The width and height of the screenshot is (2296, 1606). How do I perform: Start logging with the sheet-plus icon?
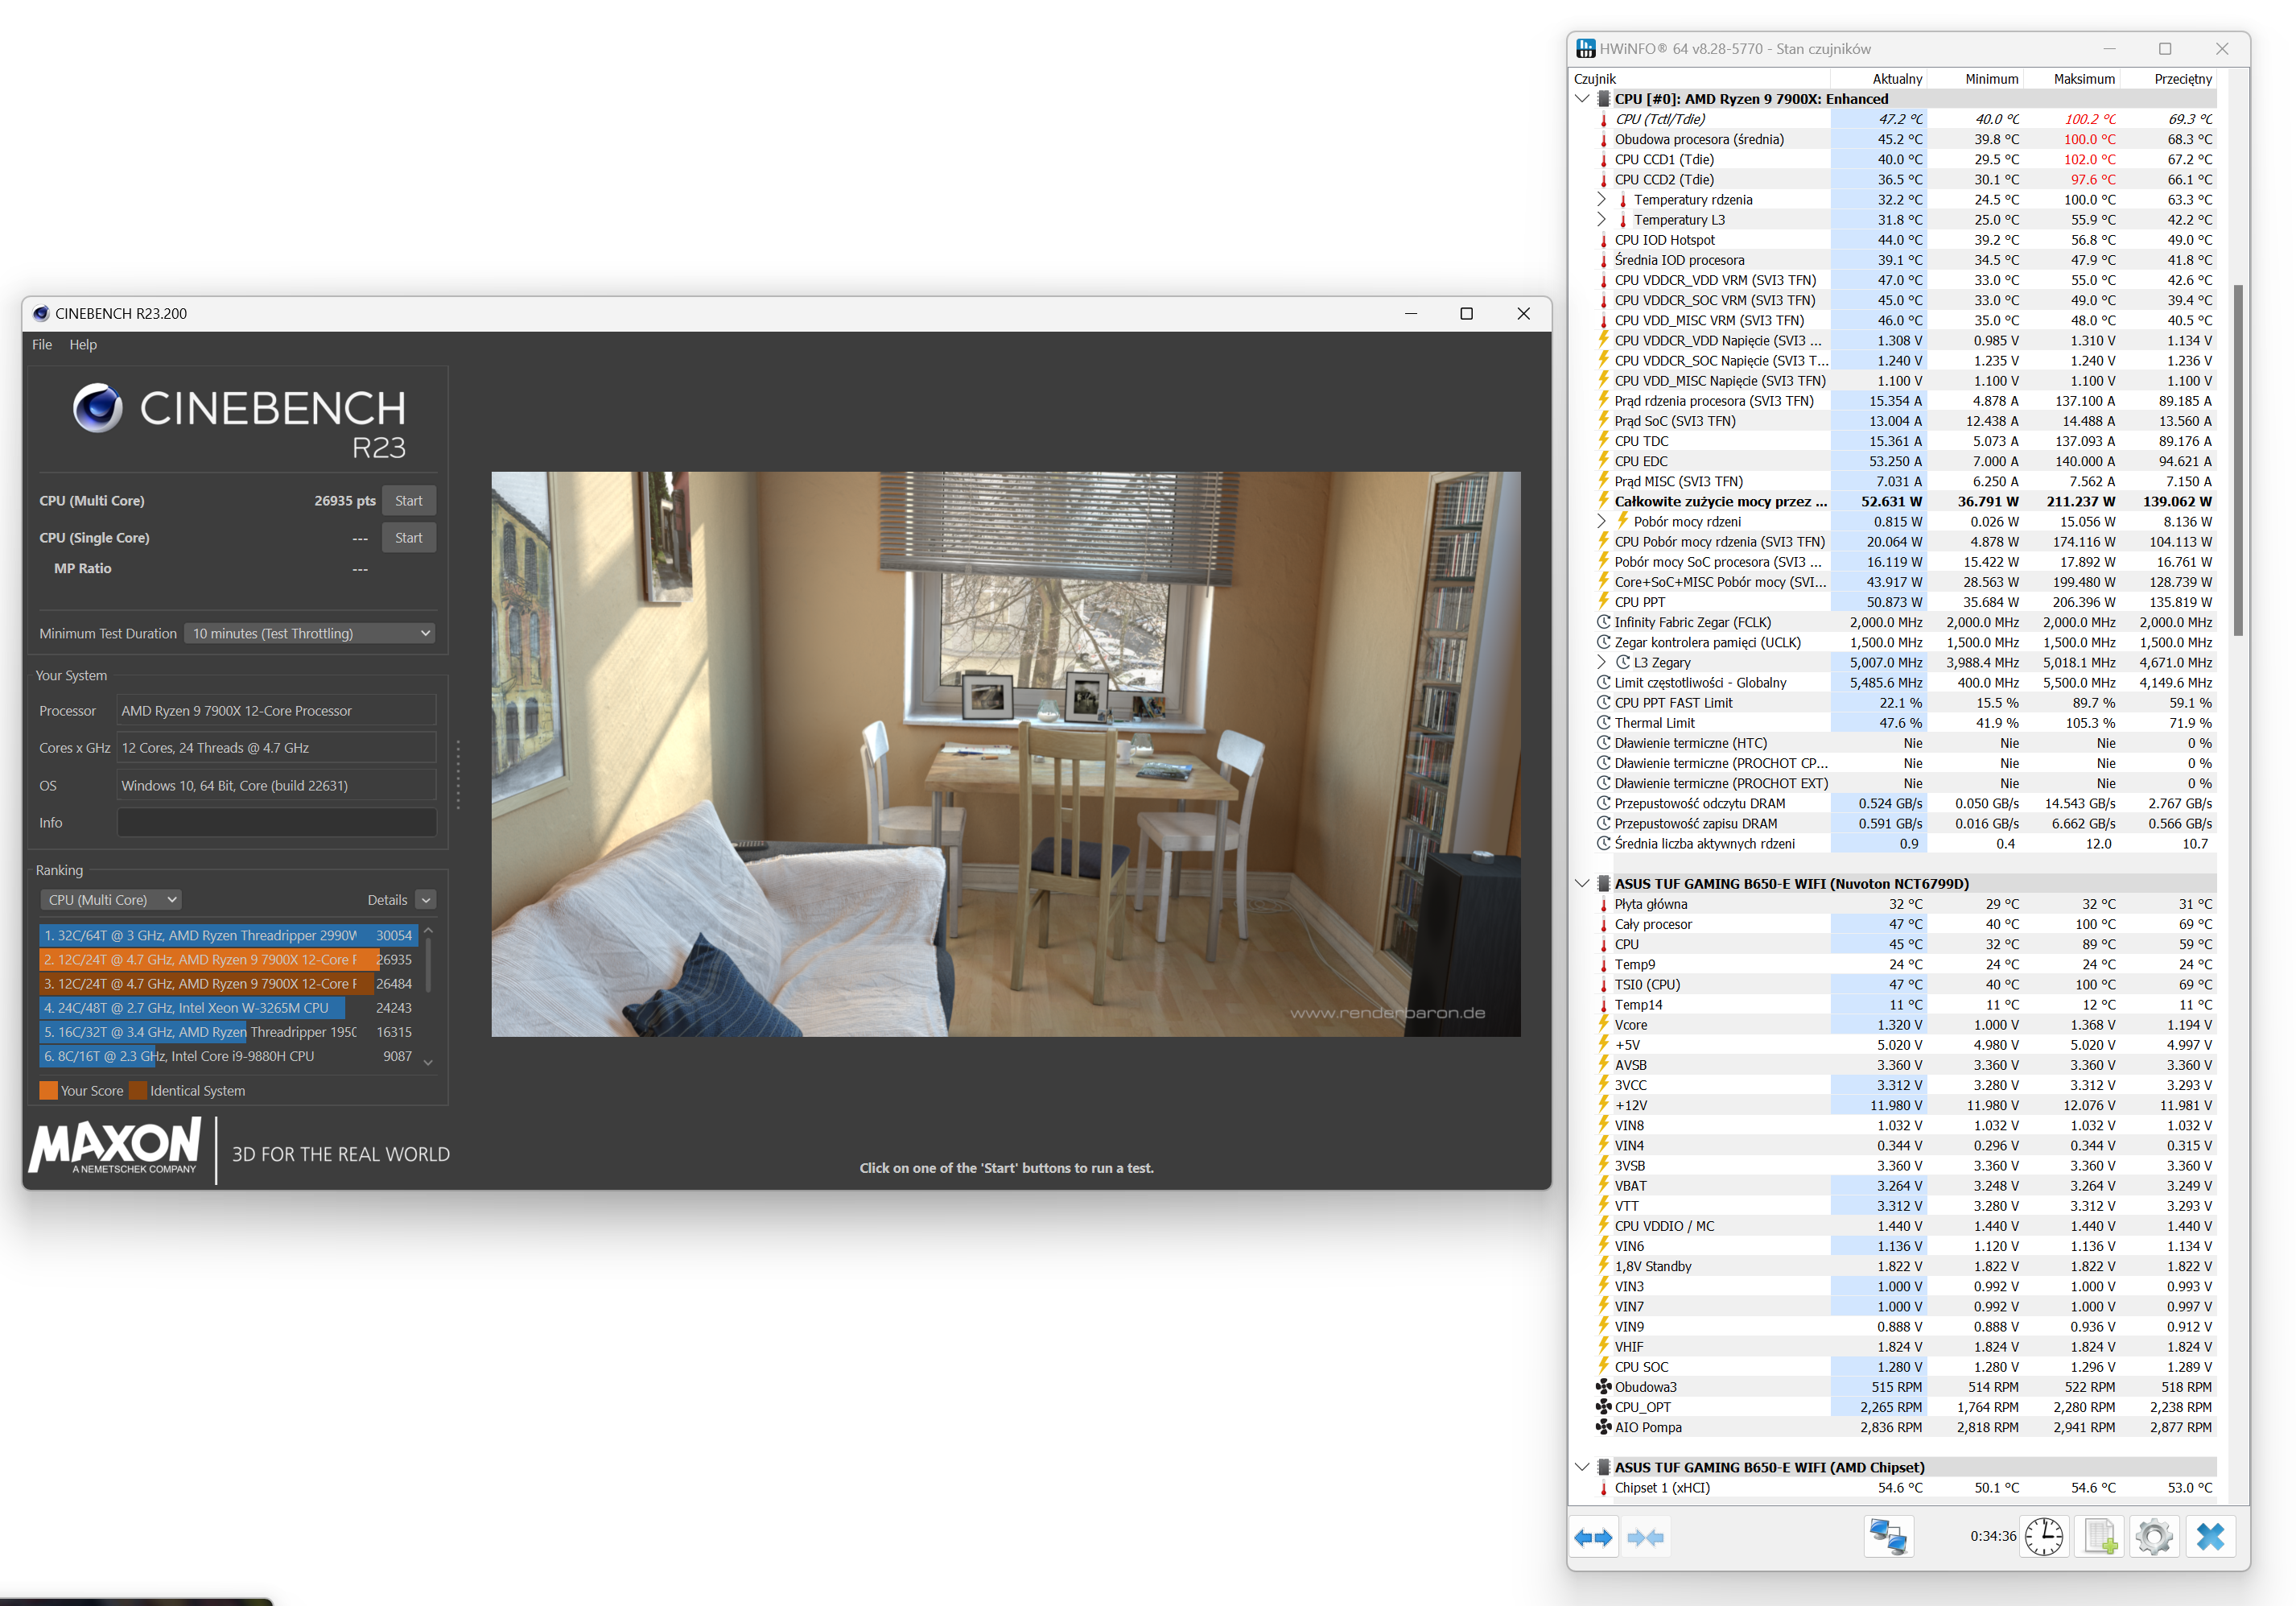2100,1537
